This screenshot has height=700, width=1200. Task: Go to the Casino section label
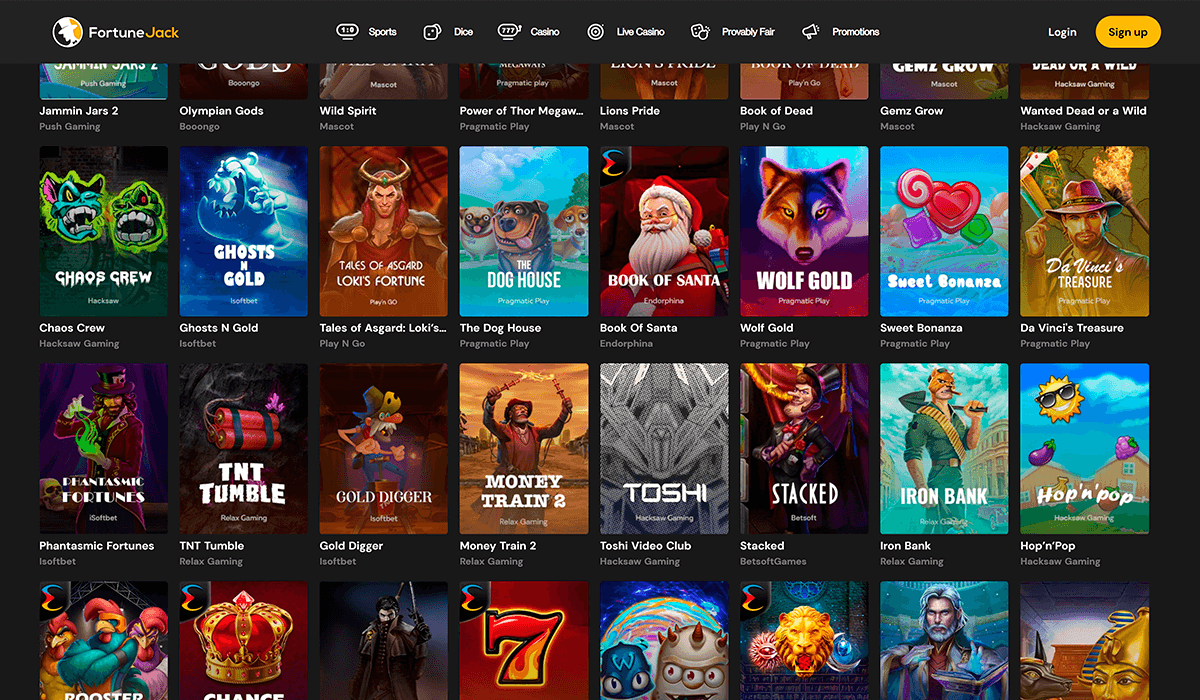click(x=545, y=32)
